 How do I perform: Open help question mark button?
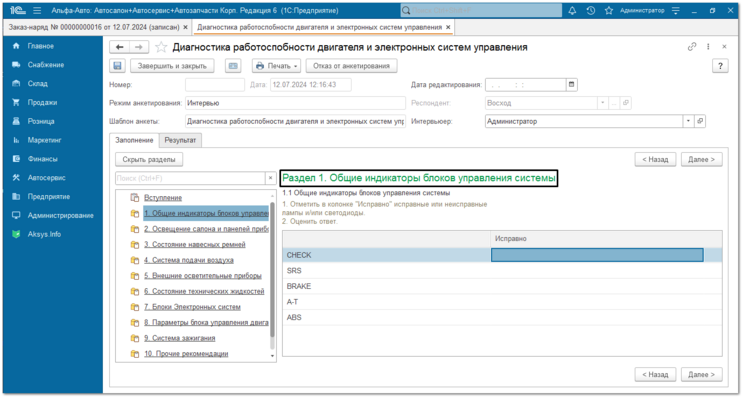point(720,66)
